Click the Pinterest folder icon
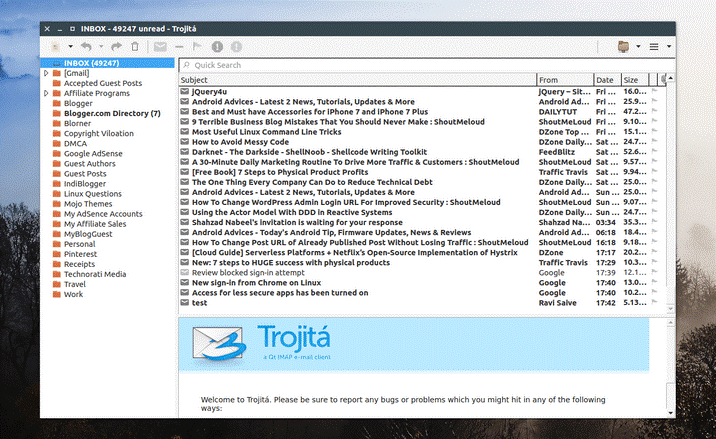 click(57, 254)
